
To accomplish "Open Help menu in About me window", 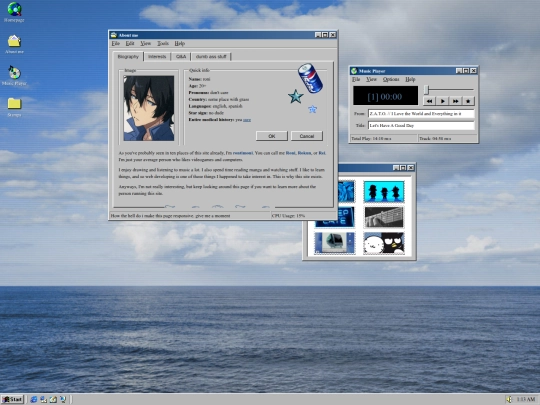I will (179, 43).
